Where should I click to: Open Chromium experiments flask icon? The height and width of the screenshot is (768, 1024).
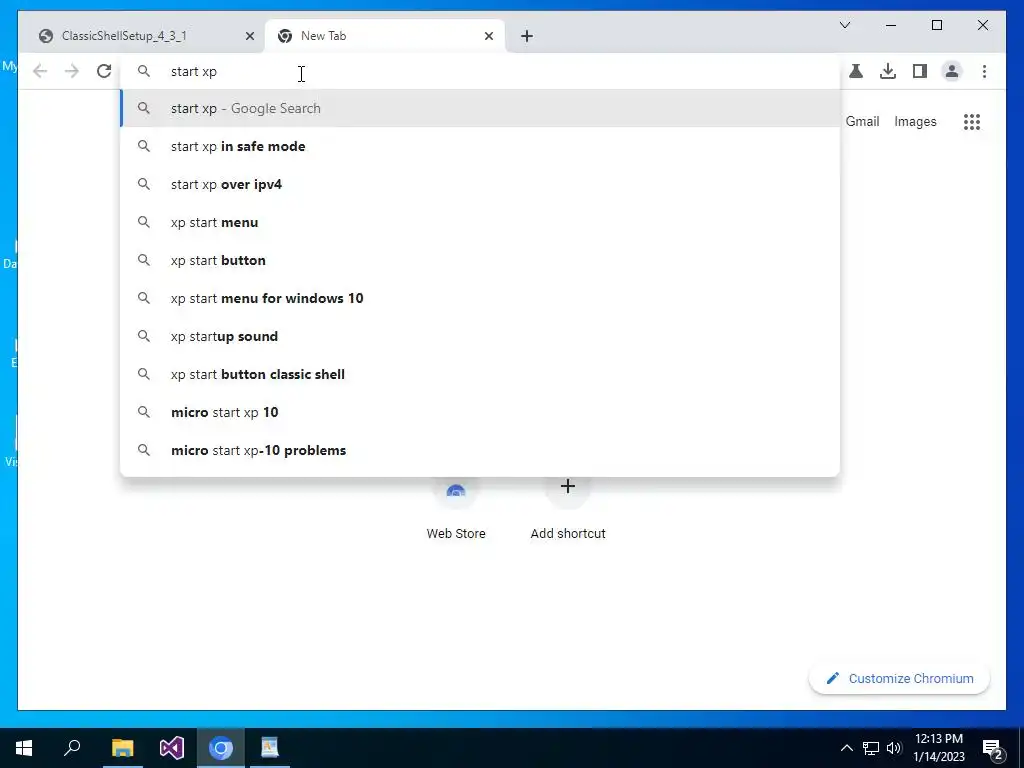[856, 71]
